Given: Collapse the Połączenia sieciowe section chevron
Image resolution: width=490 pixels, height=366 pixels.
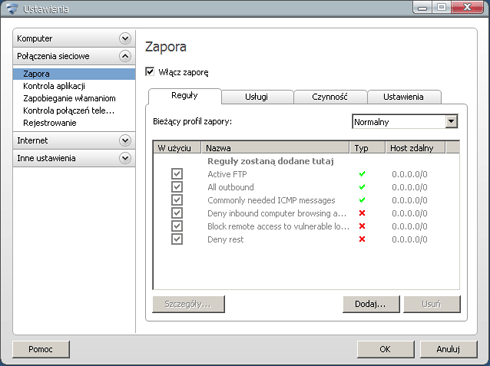Looking at the screenshot, I should point(125,56).
